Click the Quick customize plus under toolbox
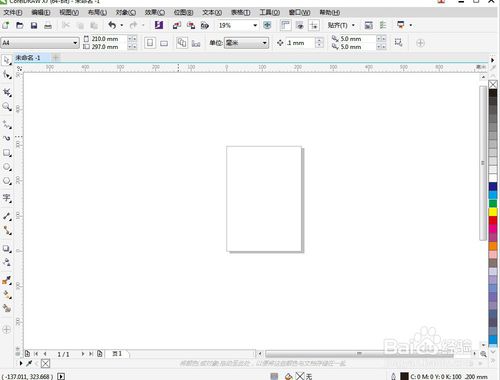The width and height of the screenshot is (500, 380). click(6, 330)
